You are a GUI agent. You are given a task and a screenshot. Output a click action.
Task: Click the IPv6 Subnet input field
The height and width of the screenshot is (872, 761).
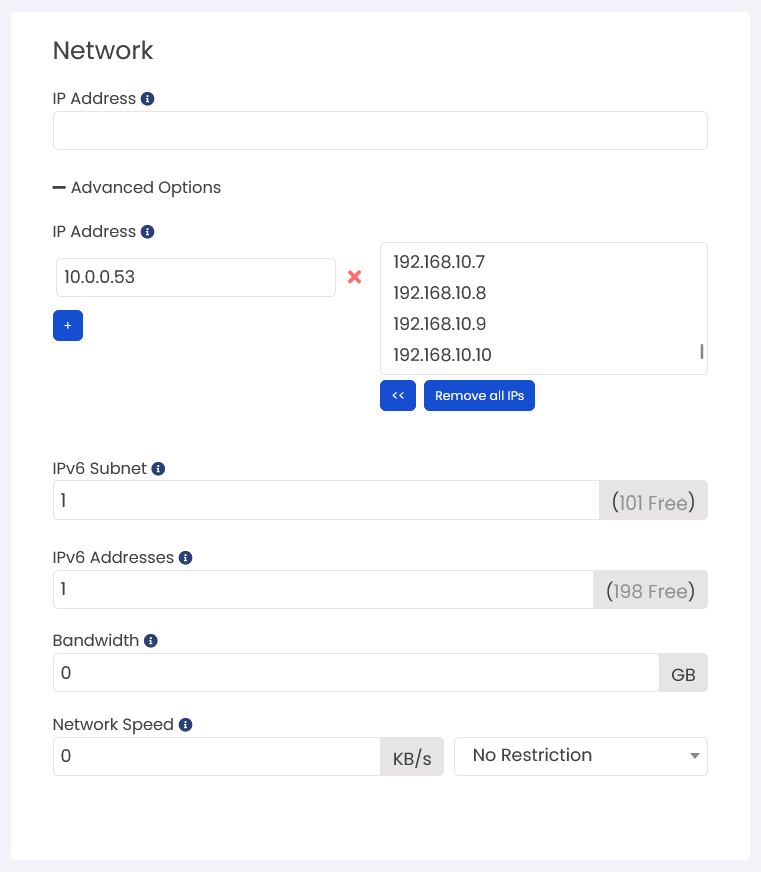coord(326,501)
